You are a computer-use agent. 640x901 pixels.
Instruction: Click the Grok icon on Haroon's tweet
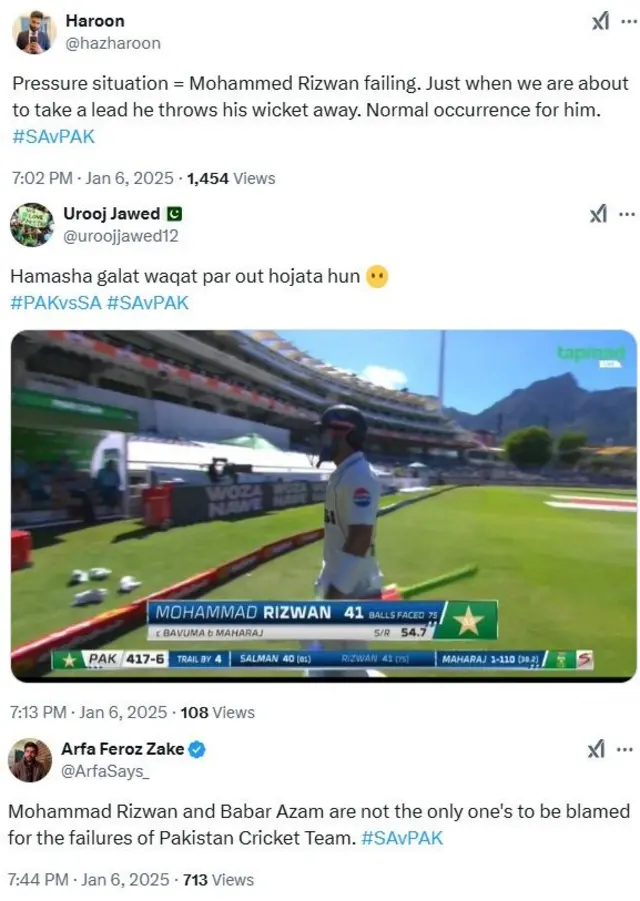tap(599, 21)
